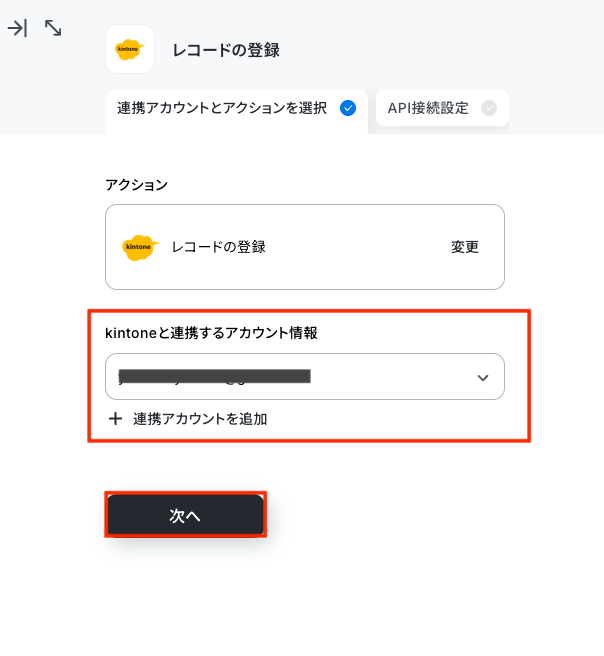Click blue checkmark on first tab
Viewport: 604px width, 656px height.
[348, 108]
